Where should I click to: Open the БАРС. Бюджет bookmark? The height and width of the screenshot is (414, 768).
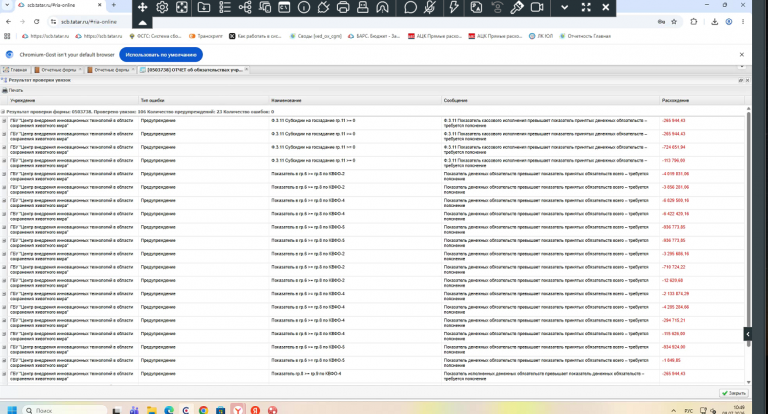pos(374,36)
